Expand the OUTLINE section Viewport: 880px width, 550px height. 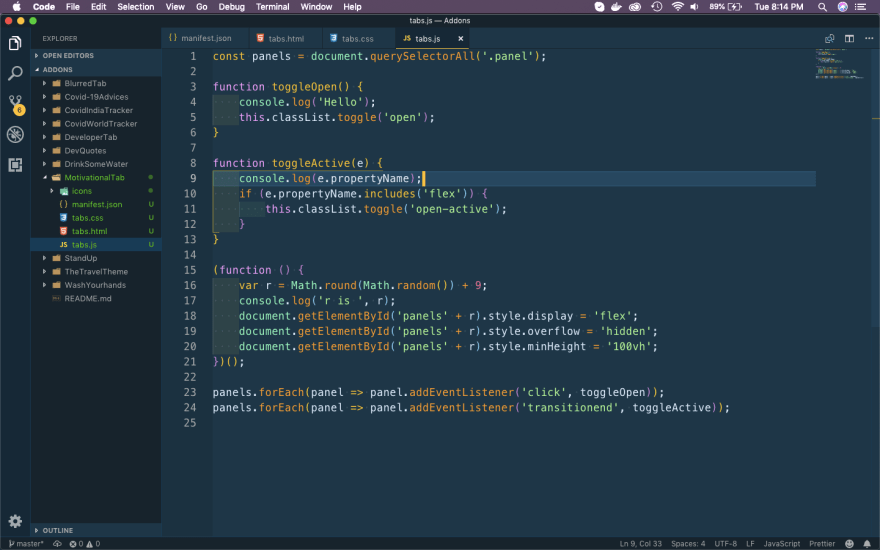click(x=96, y=530)
